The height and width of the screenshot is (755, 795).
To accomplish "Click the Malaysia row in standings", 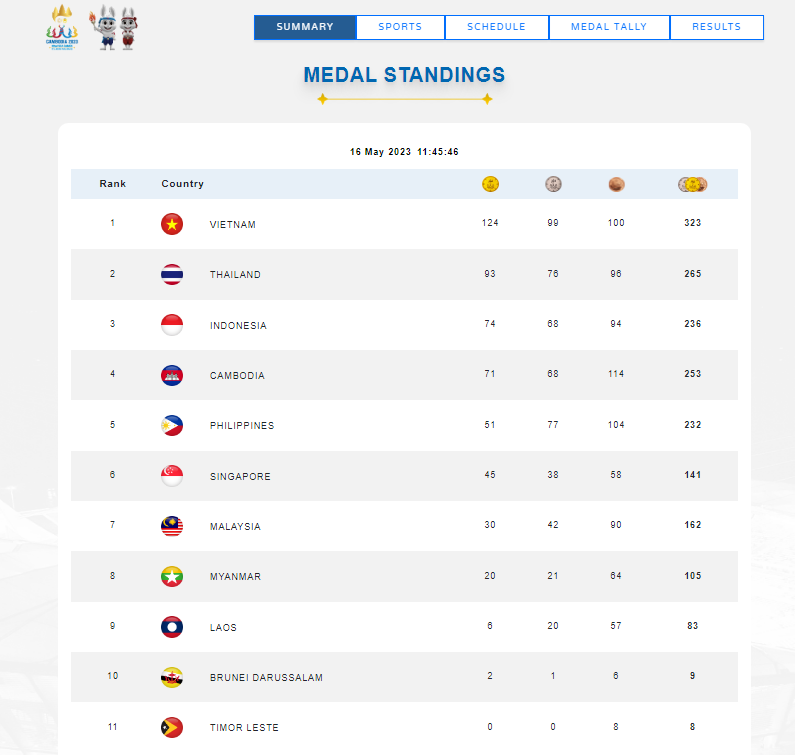I will tap(404, 526).
